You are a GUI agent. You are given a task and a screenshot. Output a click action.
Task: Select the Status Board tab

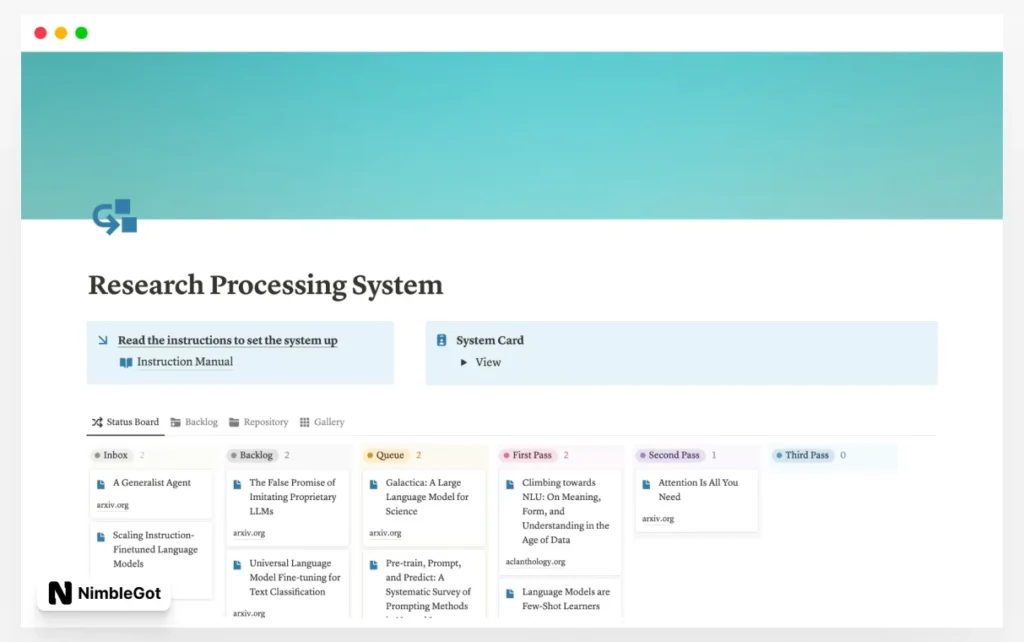point(125,422)
